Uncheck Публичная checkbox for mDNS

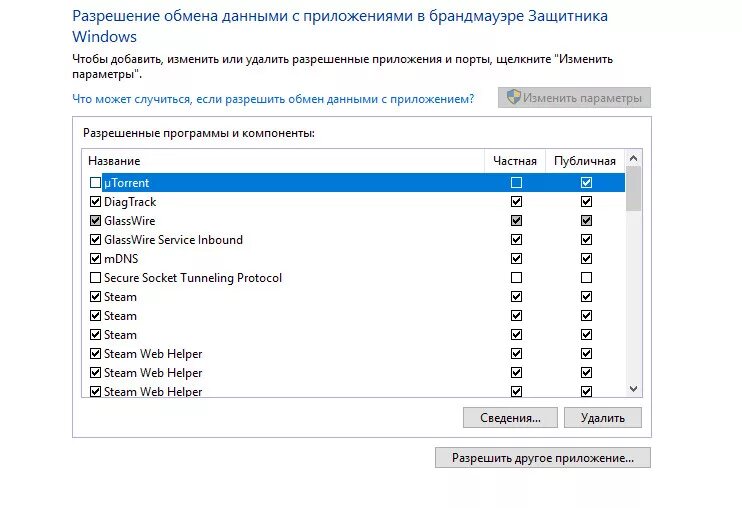click(586, 259)
